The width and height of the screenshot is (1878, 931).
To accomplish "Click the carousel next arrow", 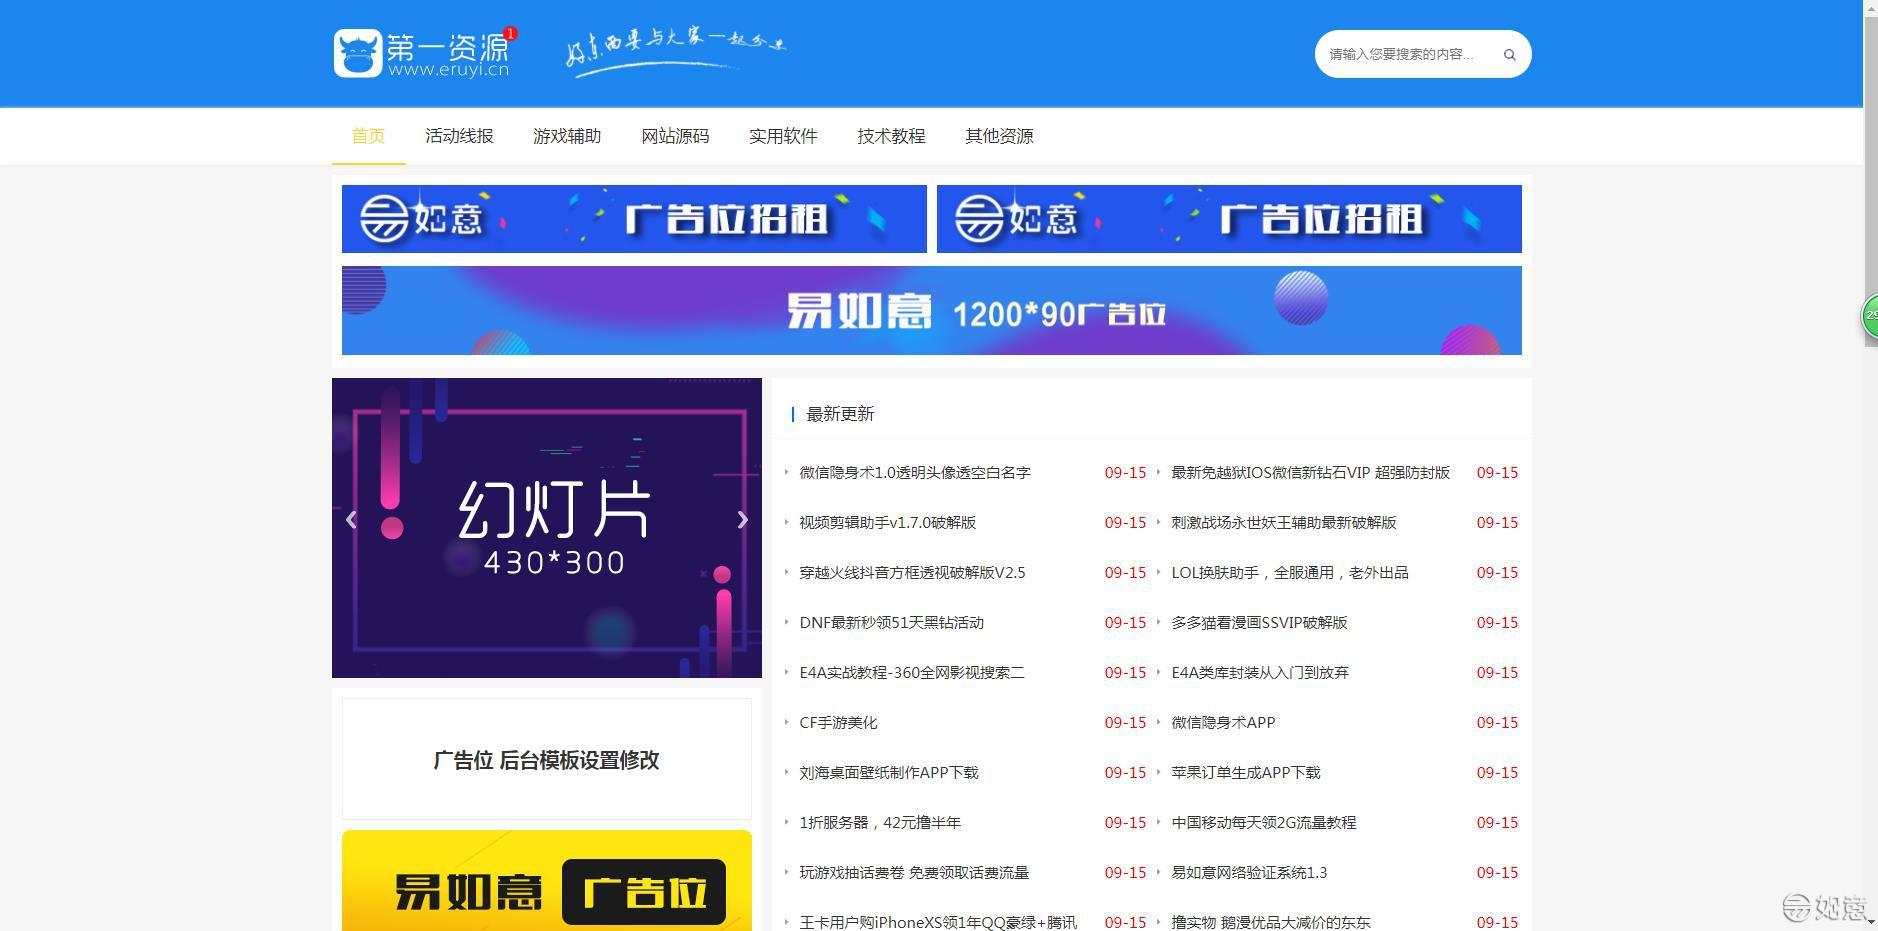I will pyautogui.click(x=742, y=520).
